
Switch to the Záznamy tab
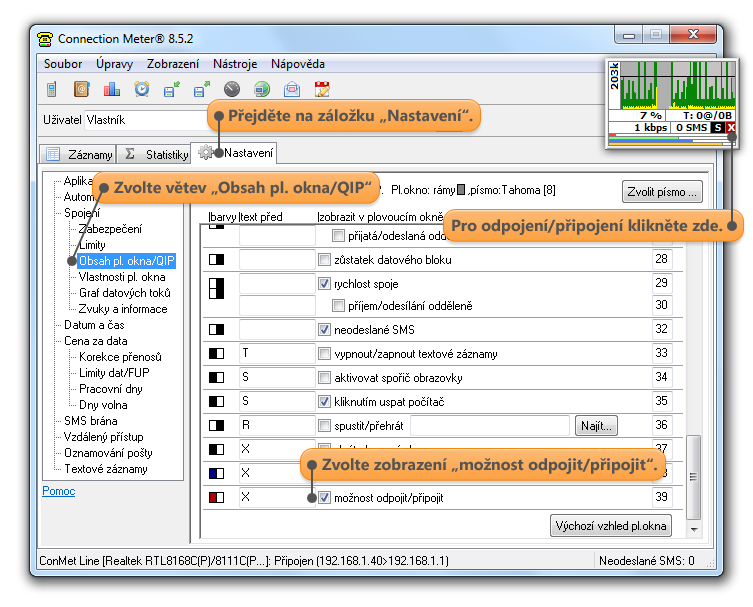pos(78,154)
